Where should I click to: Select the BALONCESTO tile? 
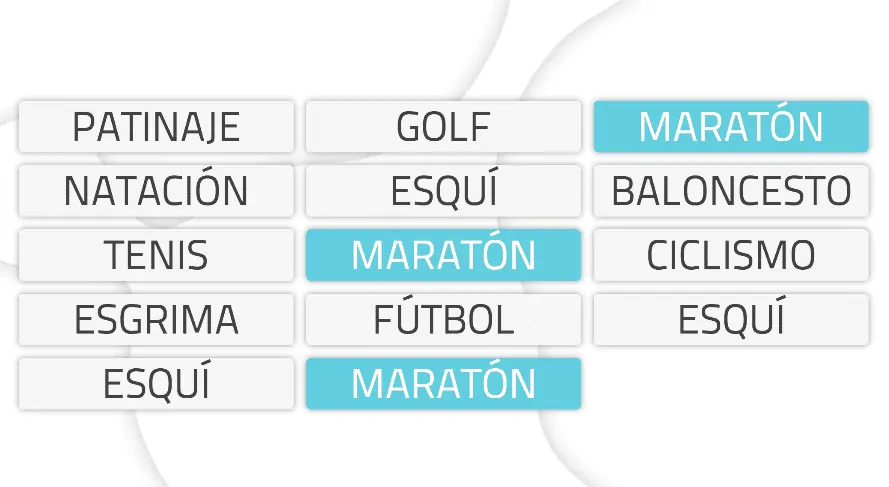coord(731,191)
